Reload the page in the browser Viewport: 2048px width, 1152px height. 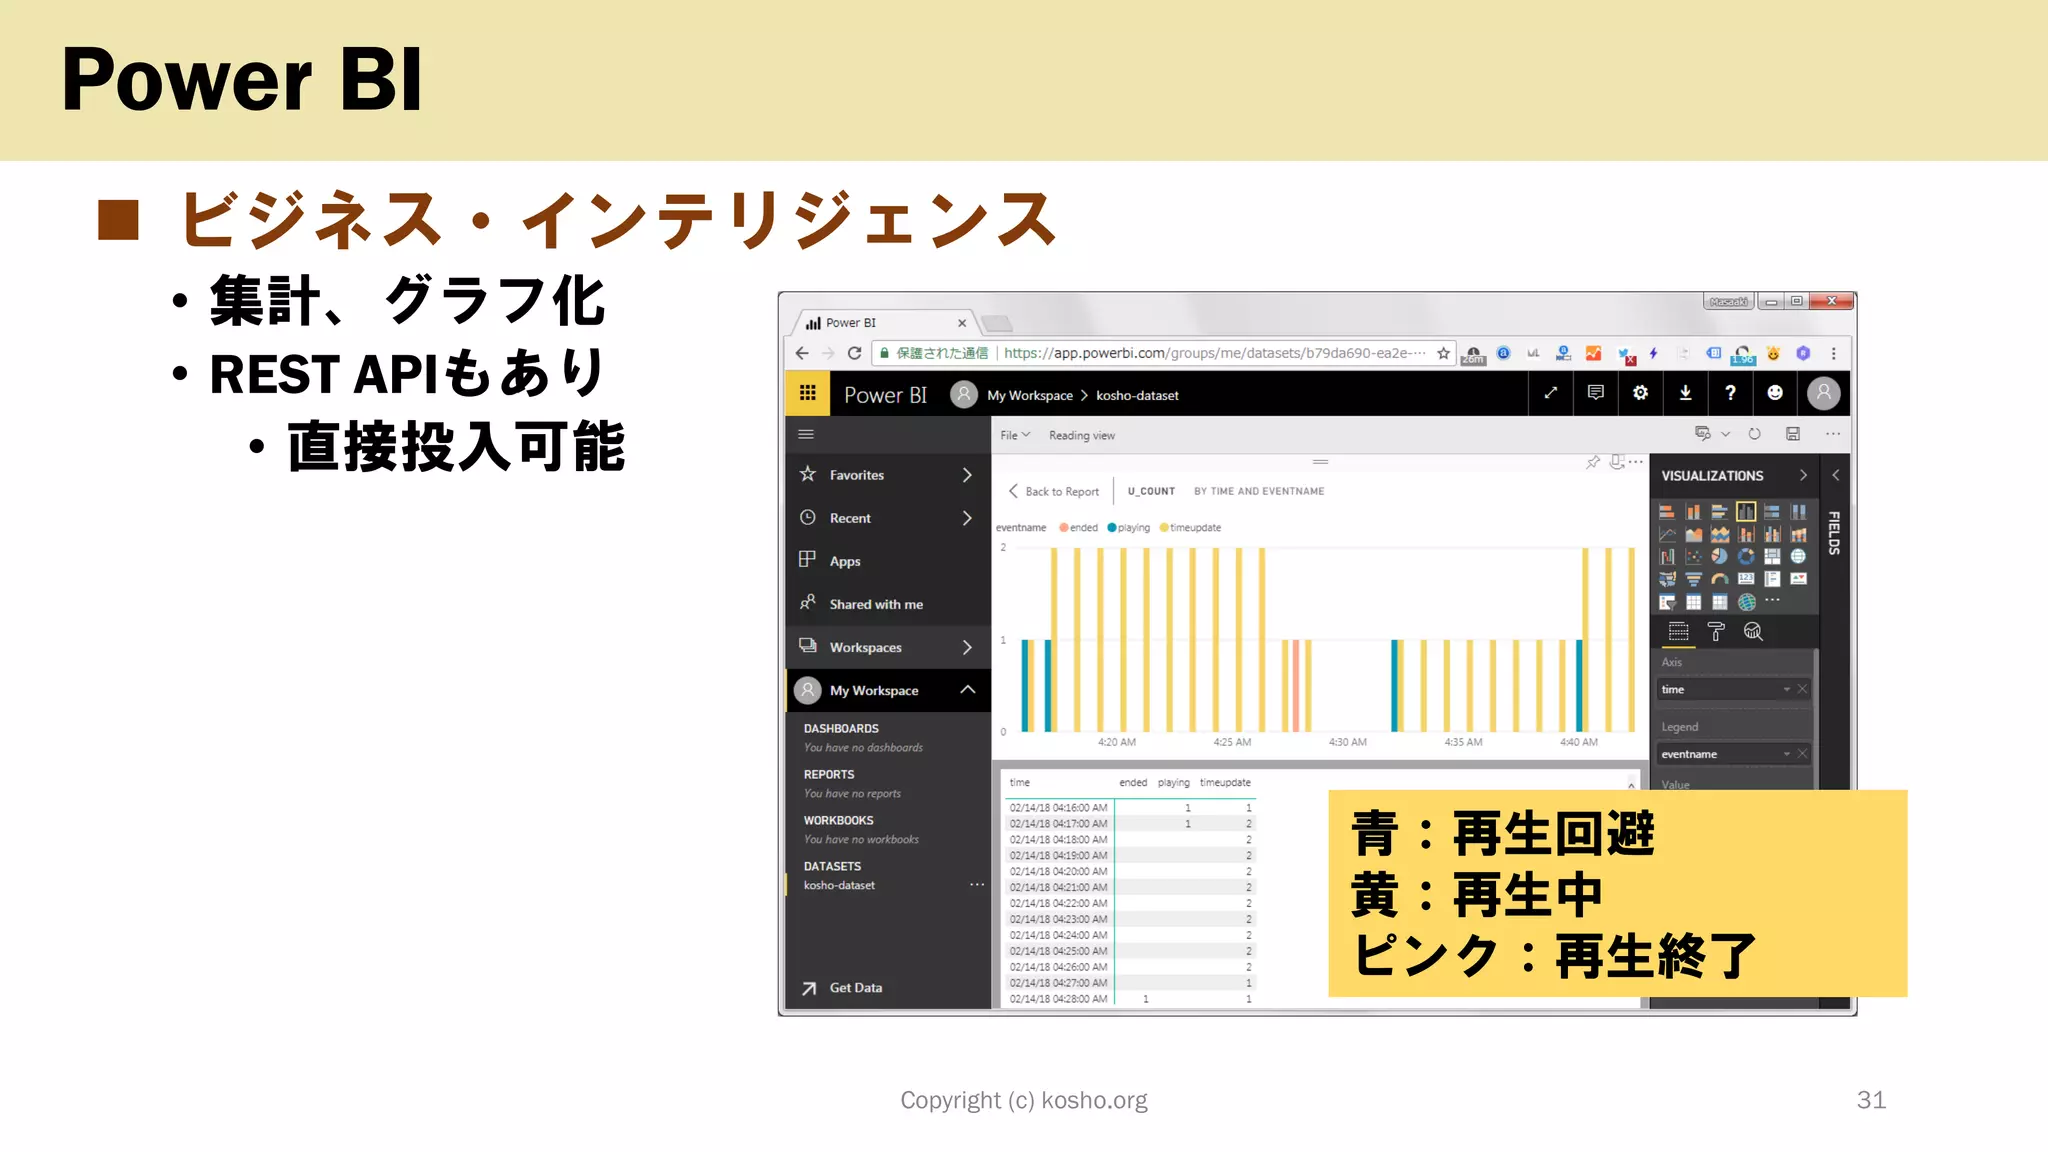tap(854, 353)
